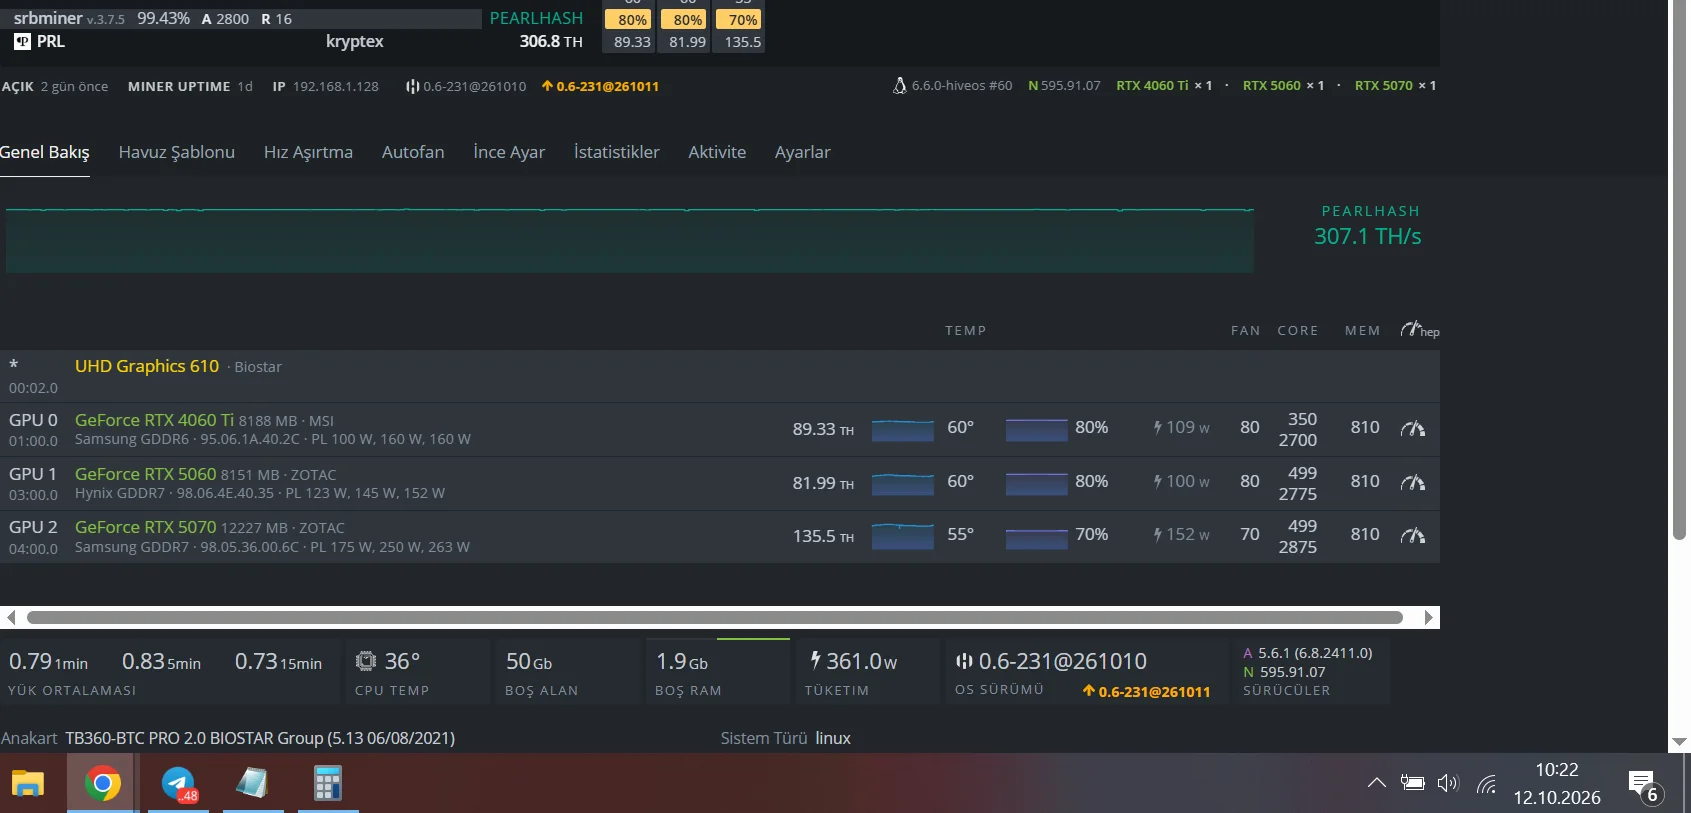Click the lightning bolt icon beside 361.0w

(x=815, y=660)
